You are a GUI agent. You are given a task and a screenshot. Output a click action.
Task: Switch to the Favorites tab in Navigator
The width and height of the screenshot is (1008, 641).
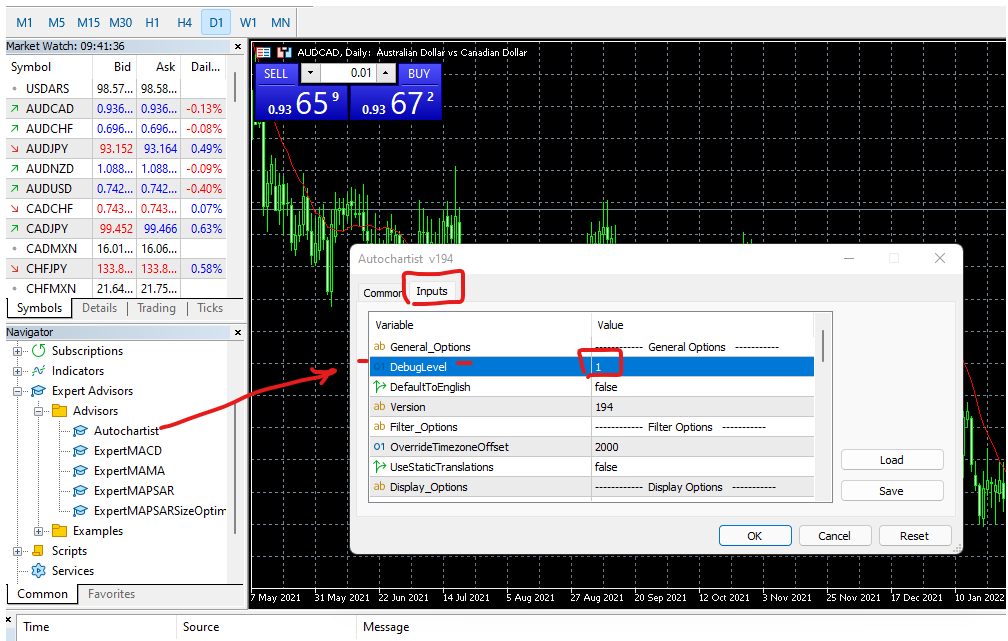(x=111, y=593)
